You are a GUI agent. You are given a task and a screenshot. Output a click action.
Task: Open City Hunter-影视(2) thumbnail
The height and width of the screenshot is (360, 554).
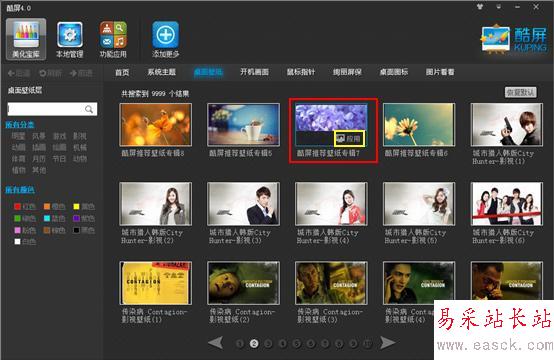155,203
